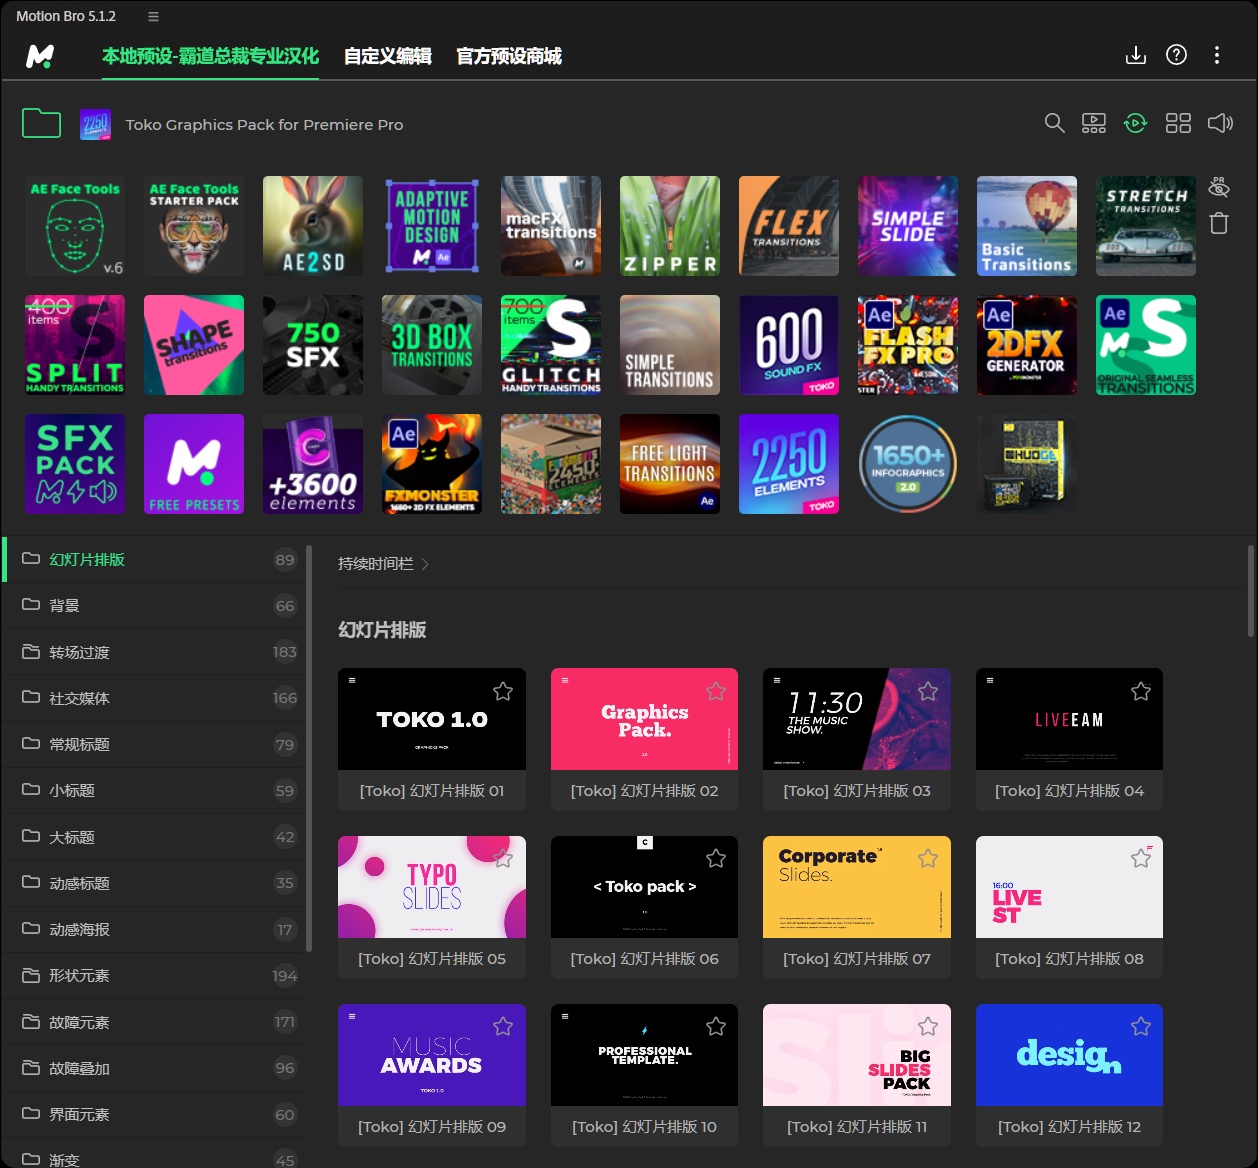Pick the blue design preset thumbnail
This screenshot has width=1258, height=1168.
pos(1069,1055)
